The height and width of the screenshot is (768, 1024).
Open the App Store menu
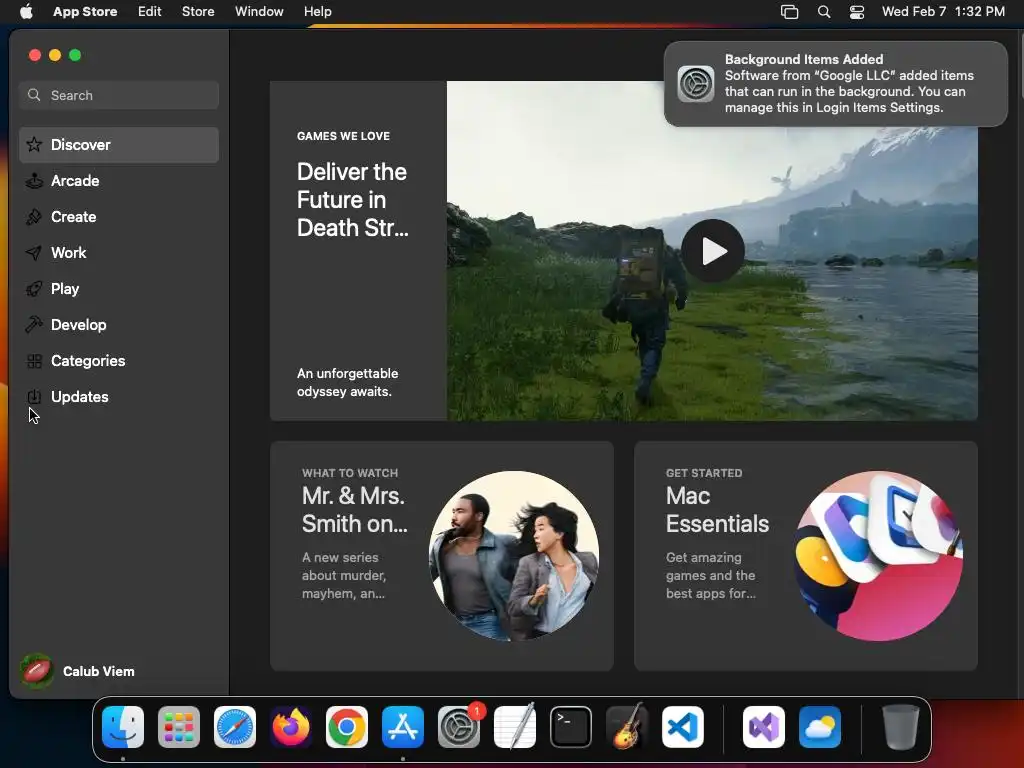85,12
